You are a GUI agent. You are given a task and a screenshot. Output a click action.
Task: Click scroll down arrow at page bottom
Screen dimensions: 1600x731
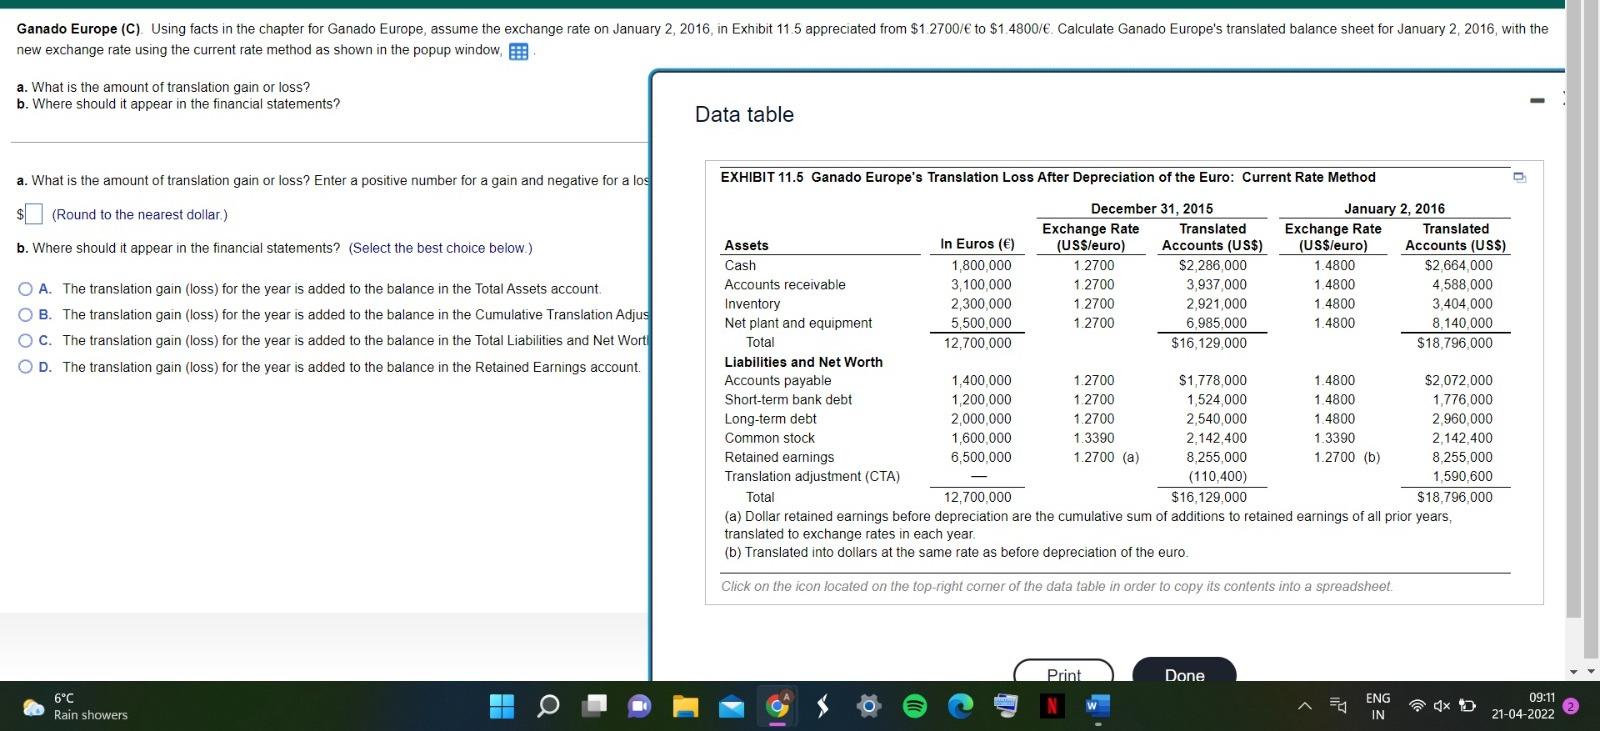point(1590,671)
